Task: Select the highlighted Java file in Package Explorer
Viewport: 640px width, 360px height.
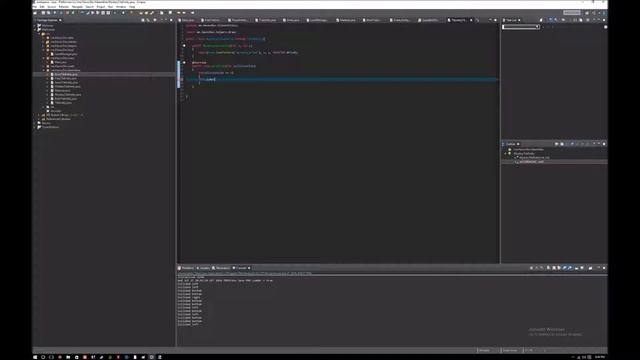Action: [x=65, y=74]
